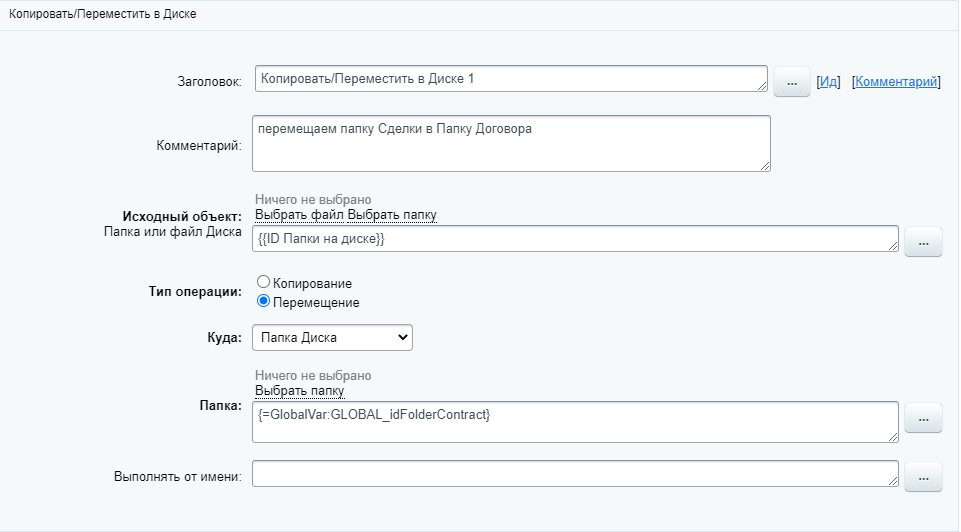Screen dimensions: 961x532
Task: Choose the Перемещение operation type
Action: click(x=264, y=301)
